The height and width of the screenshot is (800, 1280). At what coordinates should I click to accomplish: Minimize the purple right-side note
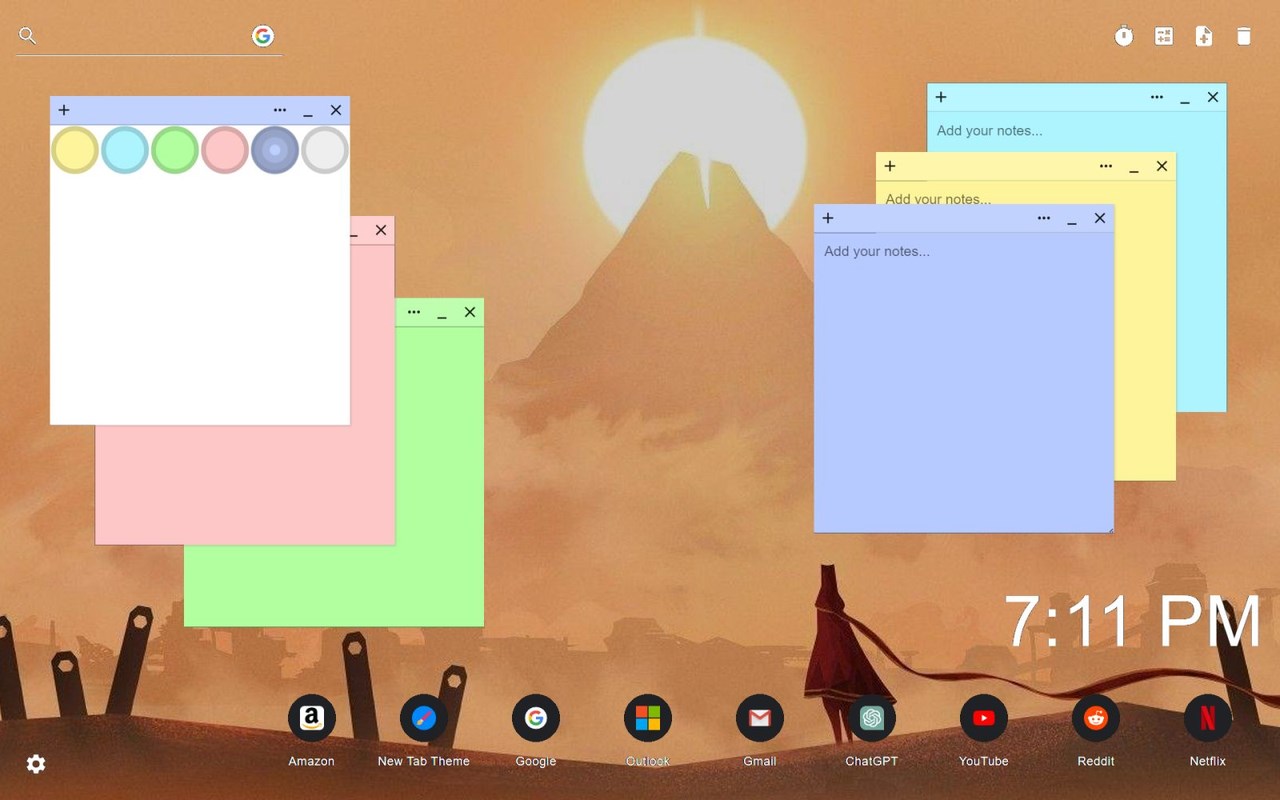pyautogui.click(x=1072, y=220)
